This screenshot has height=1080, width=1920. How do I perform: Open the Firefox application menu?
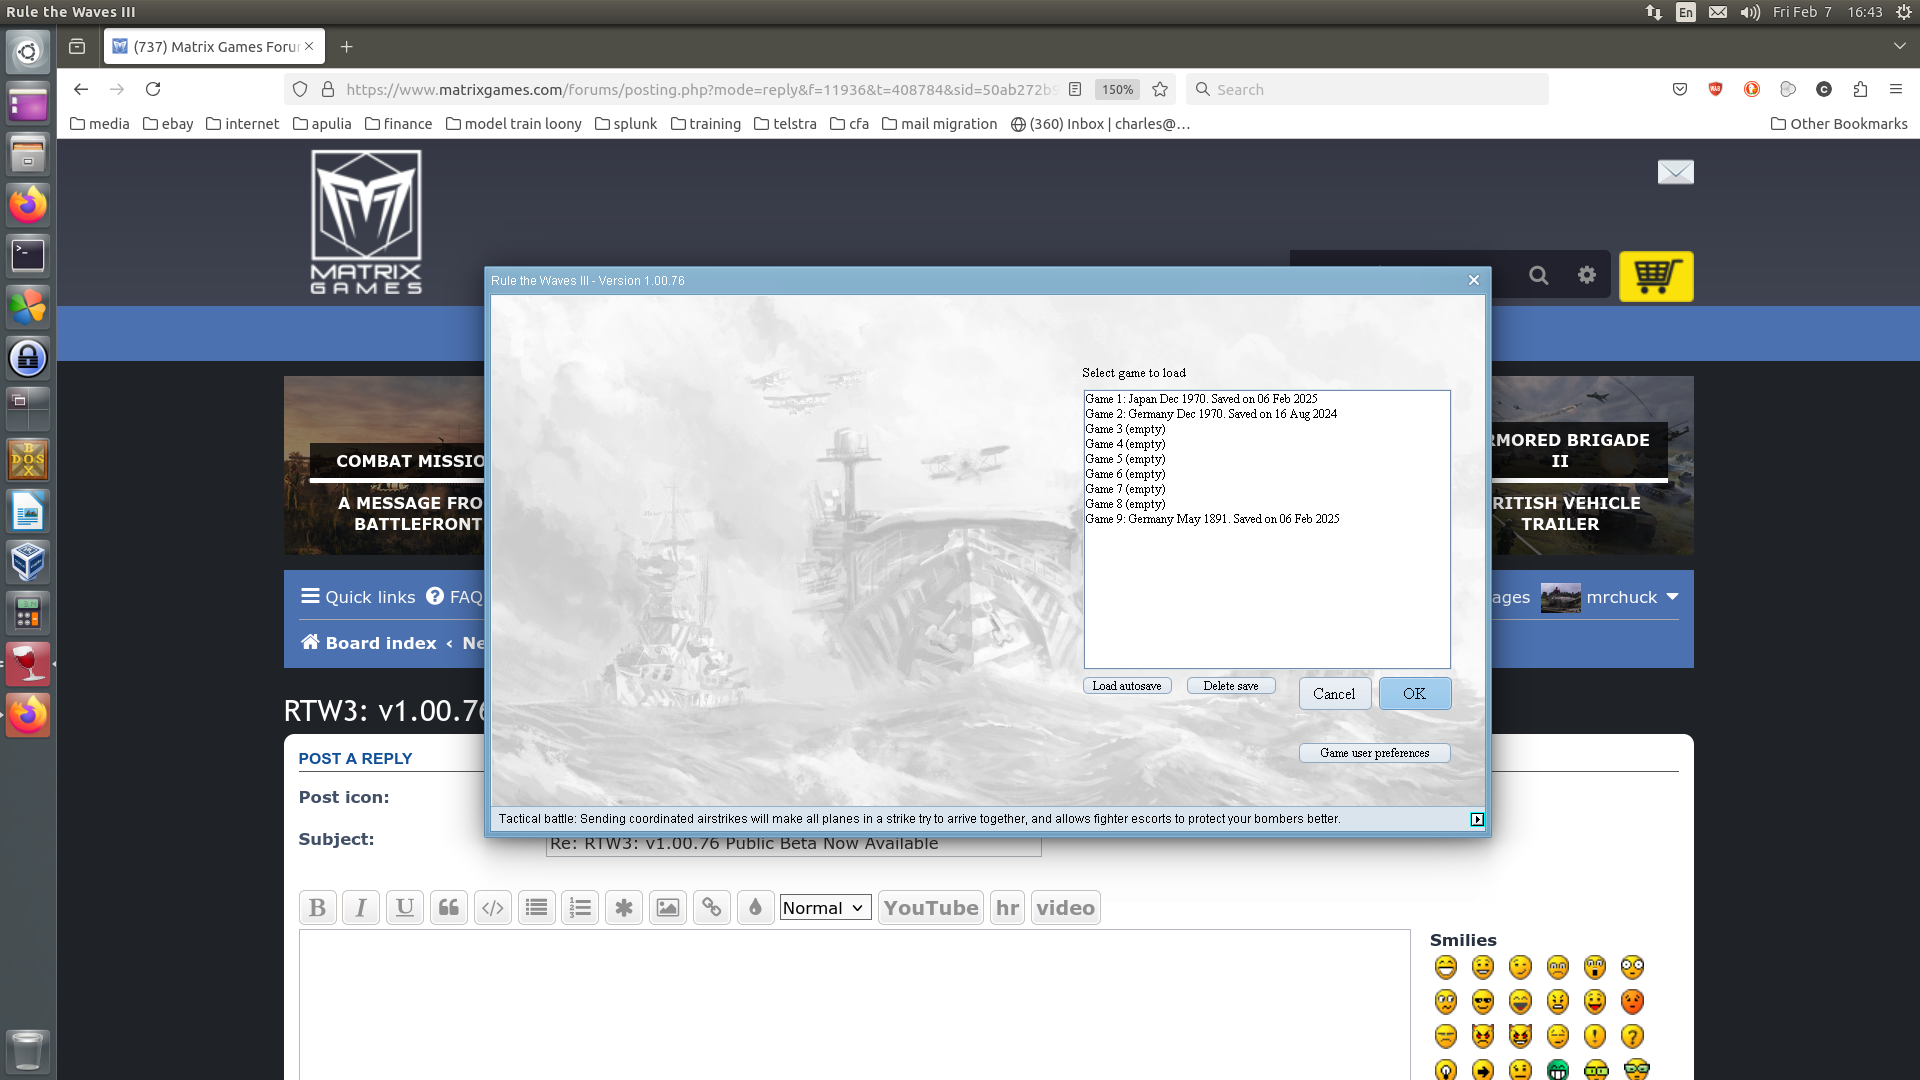[x=1895, y=89]
